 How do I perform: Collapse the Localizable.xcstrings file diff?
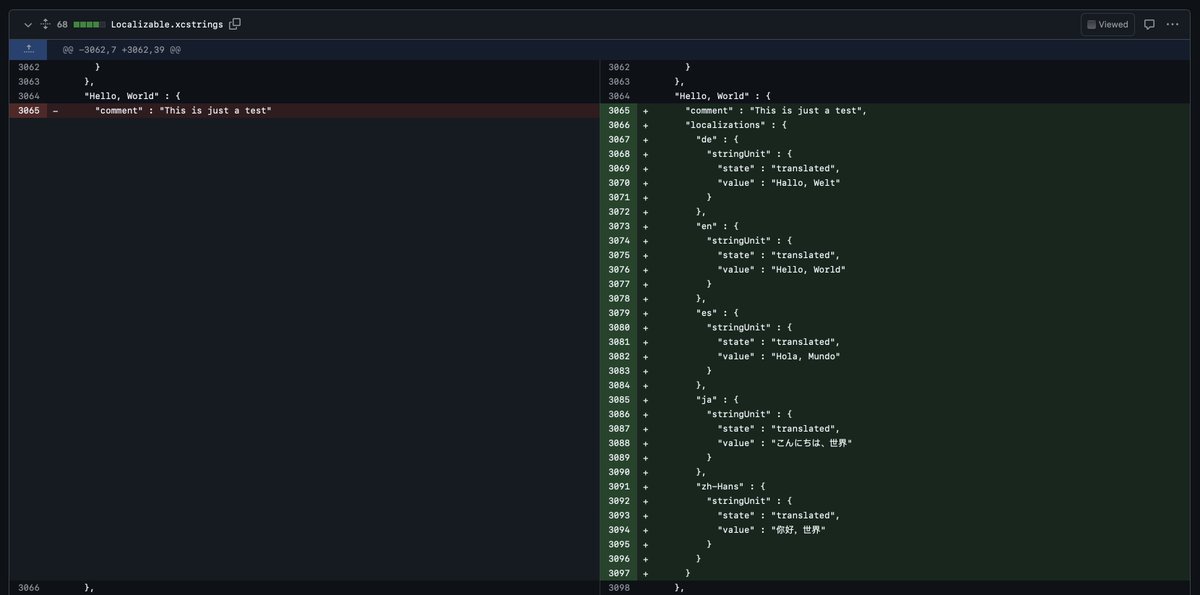[28, 24]
